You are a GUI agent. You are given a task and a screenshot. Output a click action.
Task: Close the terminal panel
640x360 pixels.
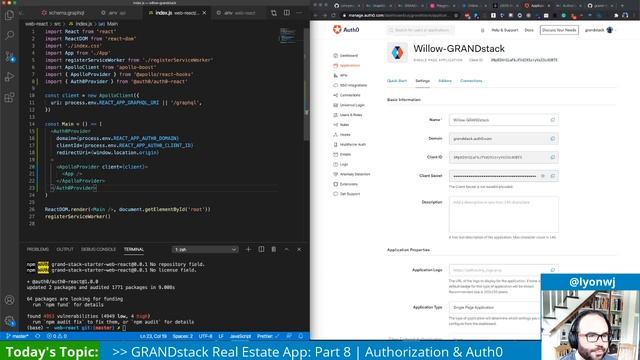coord(299,249)
